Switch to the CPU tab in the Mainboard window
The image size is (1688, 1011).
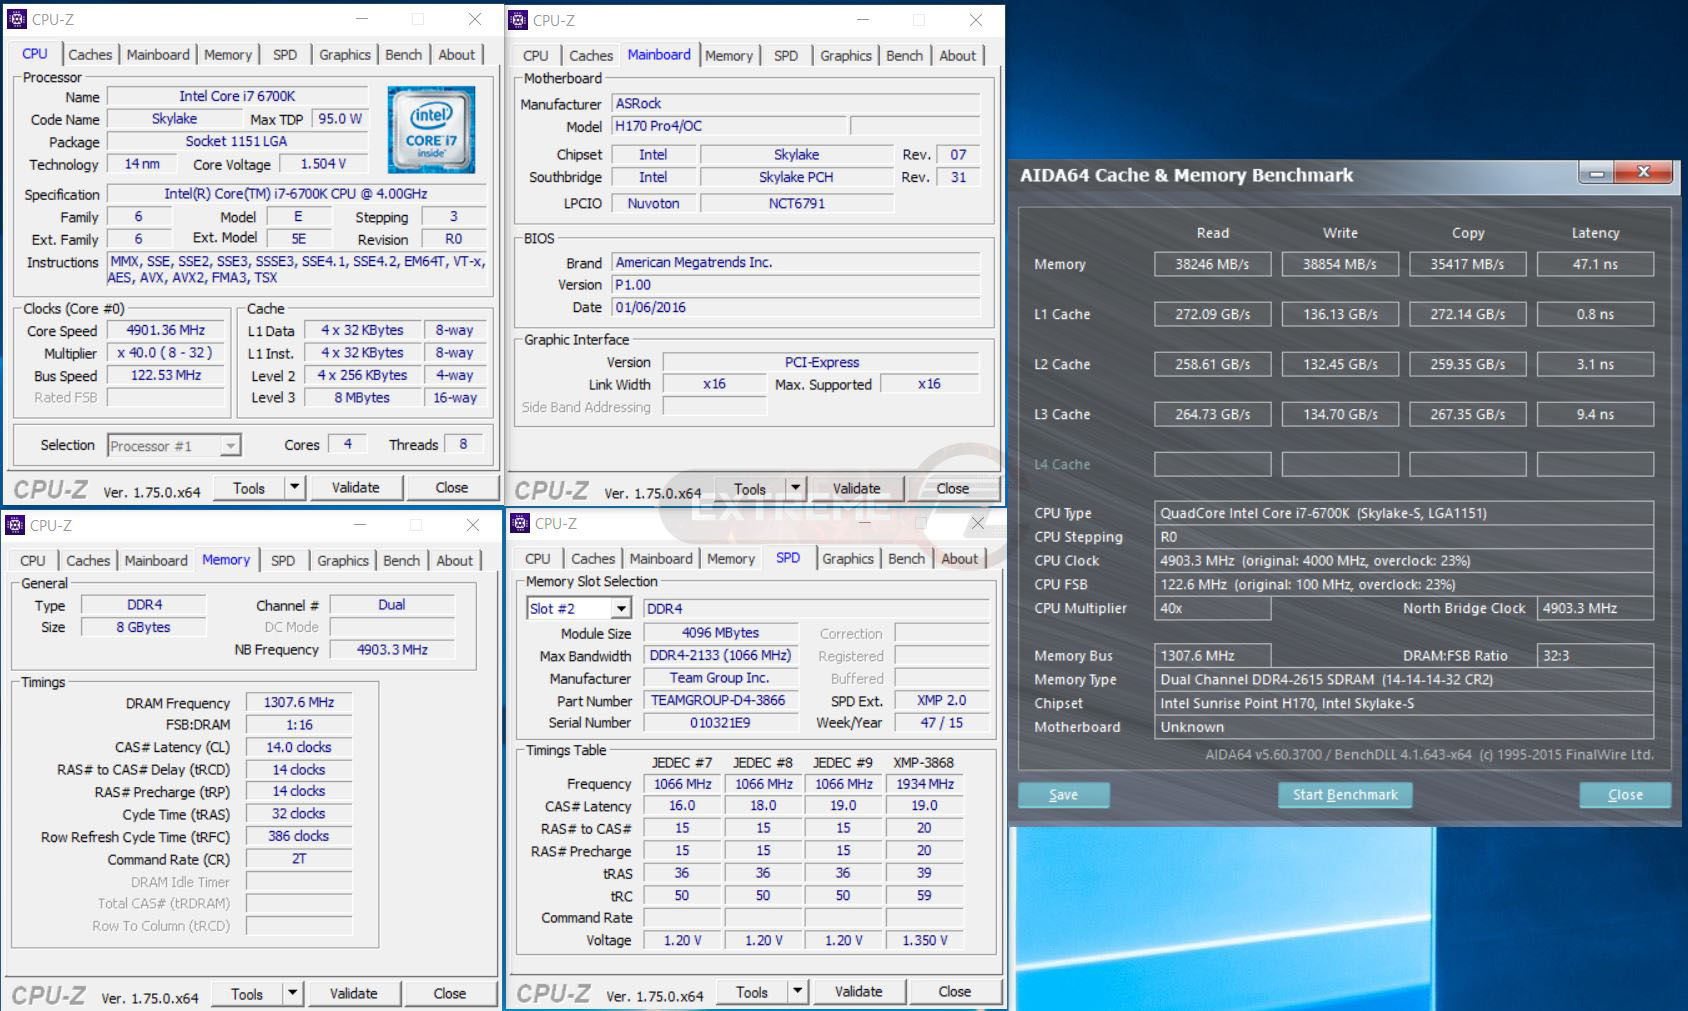(x=536, y=56)
